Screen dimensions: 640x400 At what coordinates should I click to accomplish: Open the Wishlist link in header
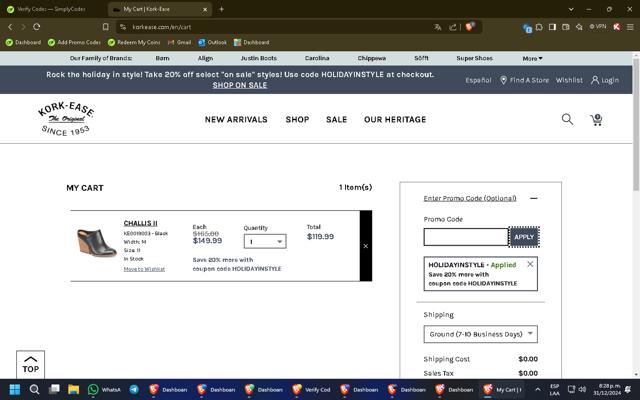(569, 80)
